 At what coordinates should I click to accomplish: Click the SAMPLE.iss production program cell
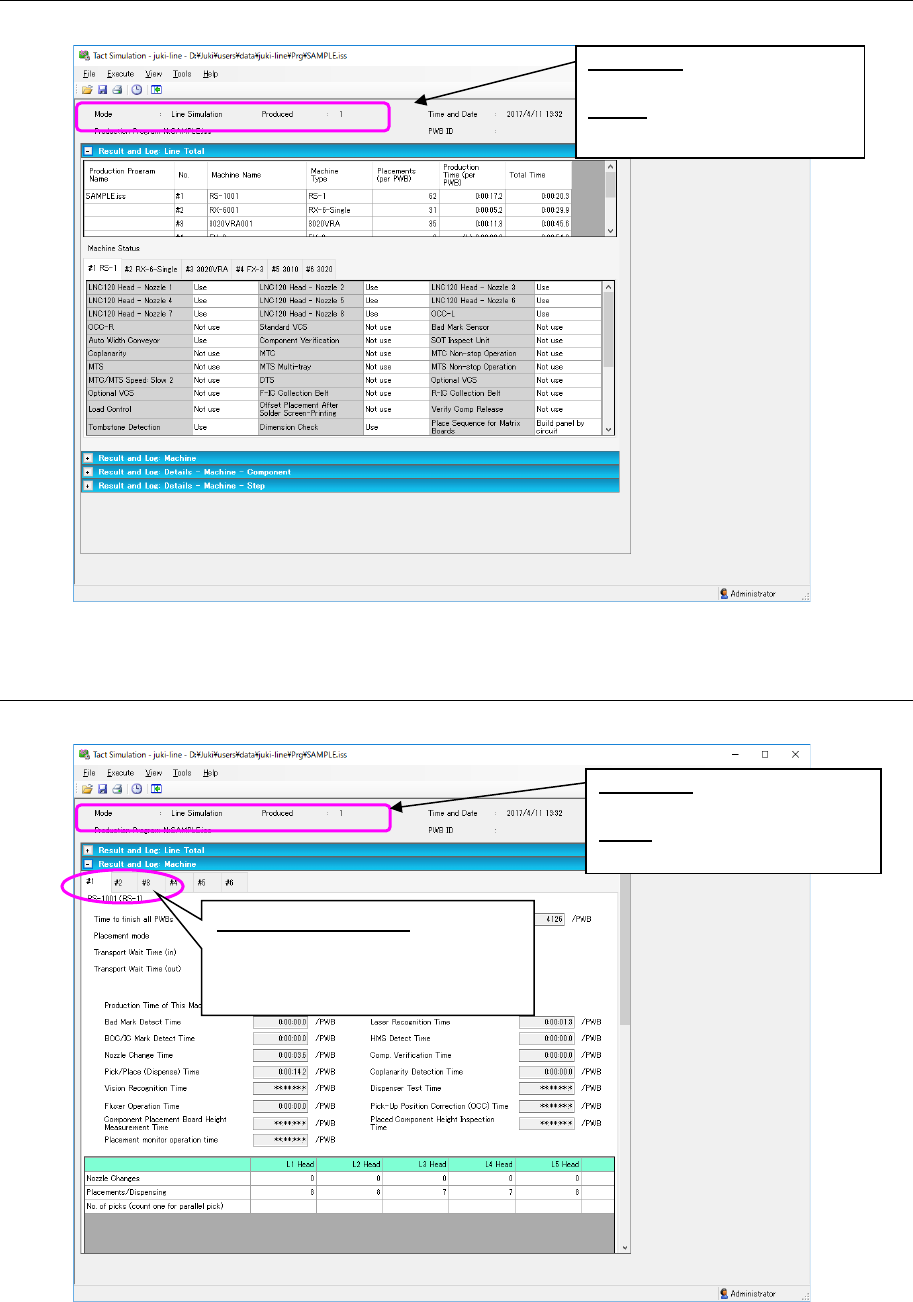pyautogui.click(x=129, y=198)
